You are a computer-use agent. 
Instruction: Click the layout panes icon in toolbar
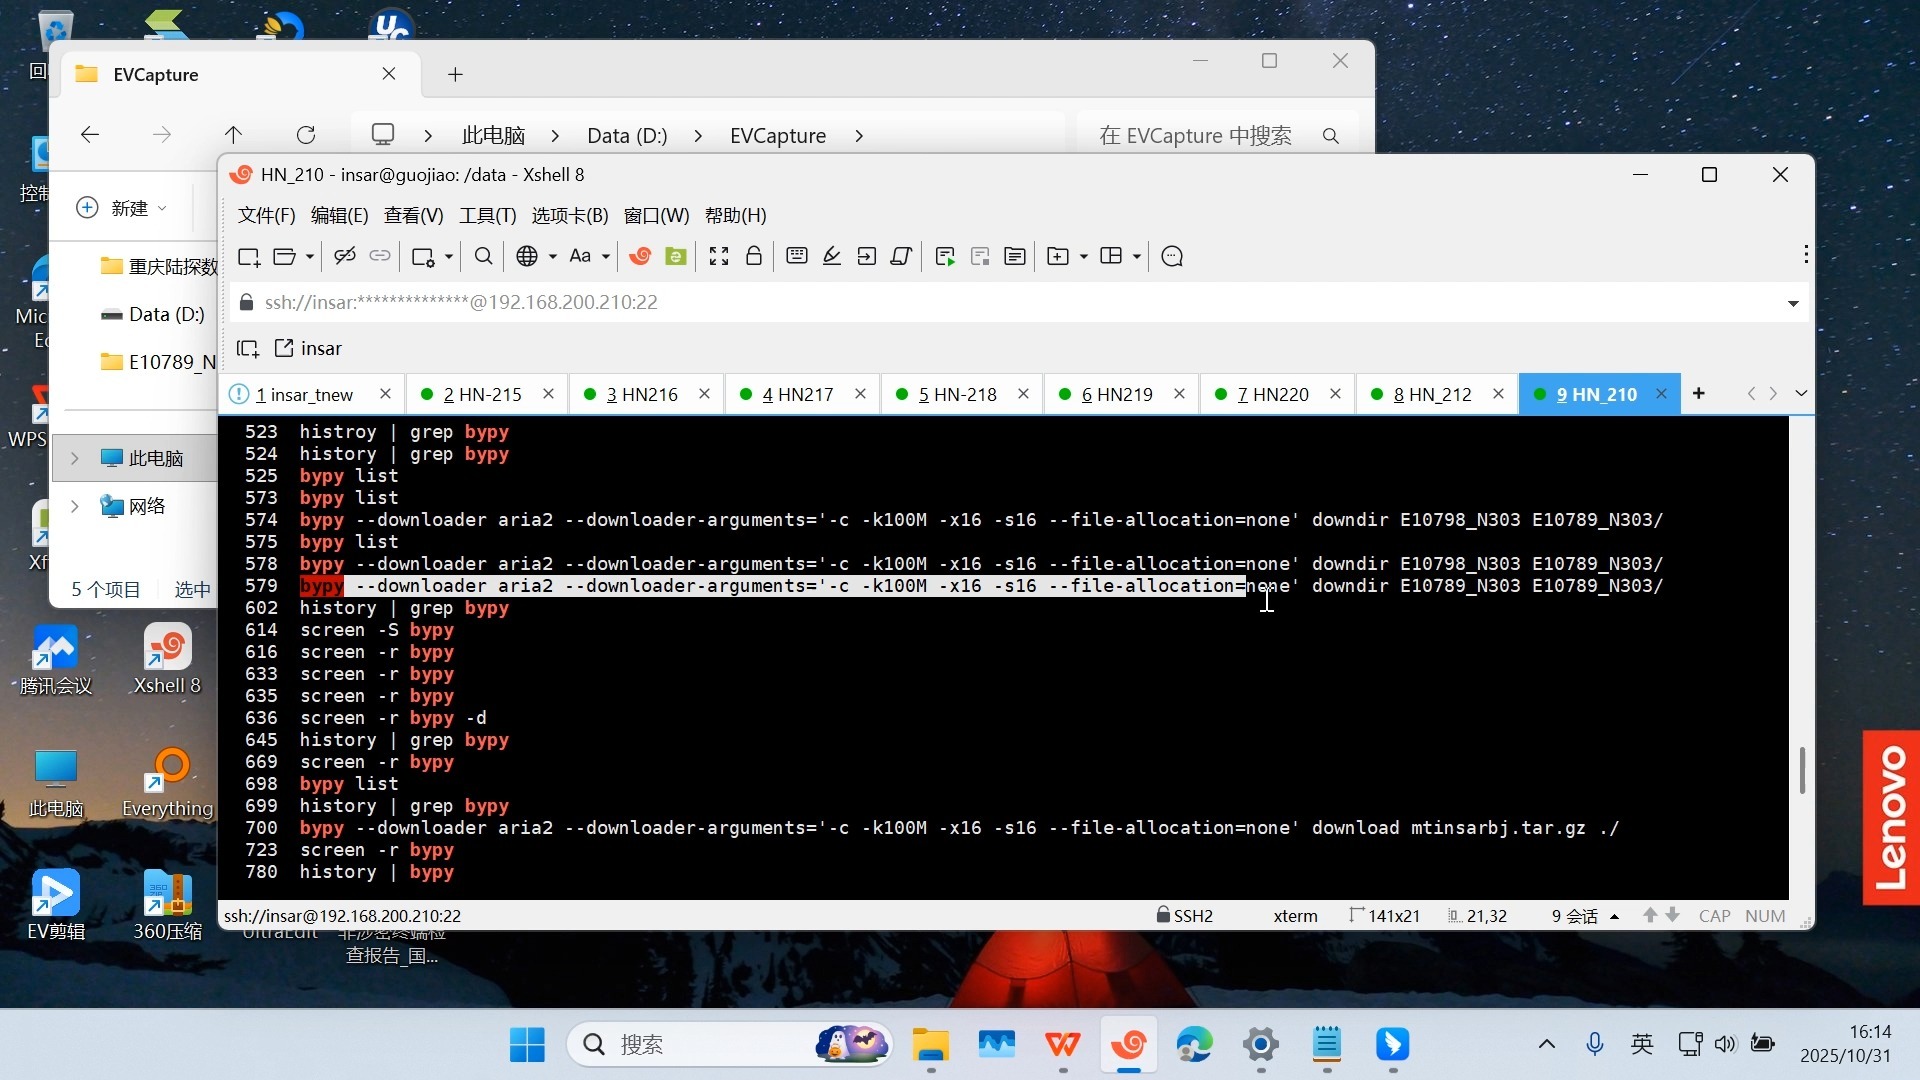click(1111, 256)
